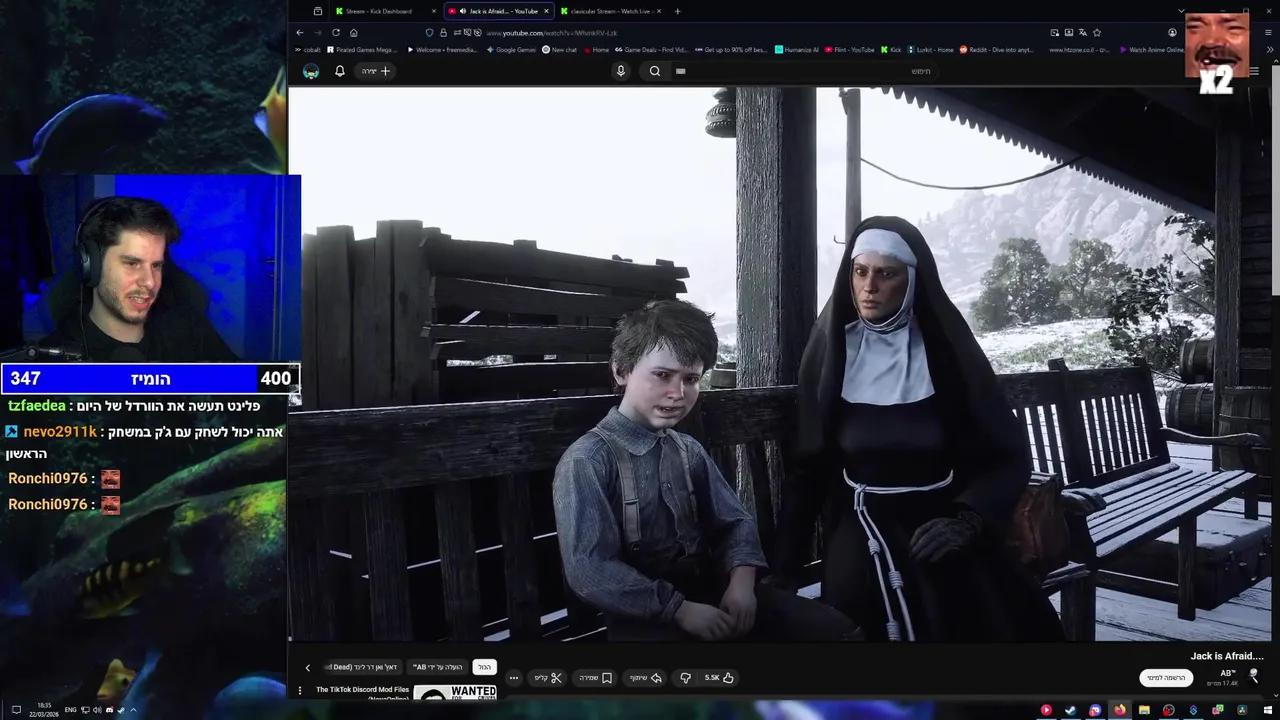
Task: Open the volume speaker tray icon
Action: coord(97,710)
